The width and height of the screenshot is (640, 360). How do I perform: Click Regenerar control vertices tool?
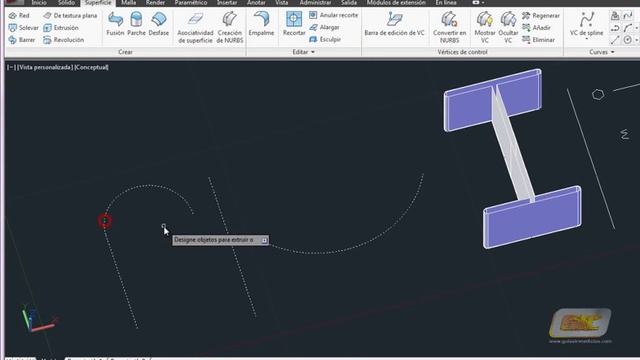pyautogui.click(x=541, y=16)
